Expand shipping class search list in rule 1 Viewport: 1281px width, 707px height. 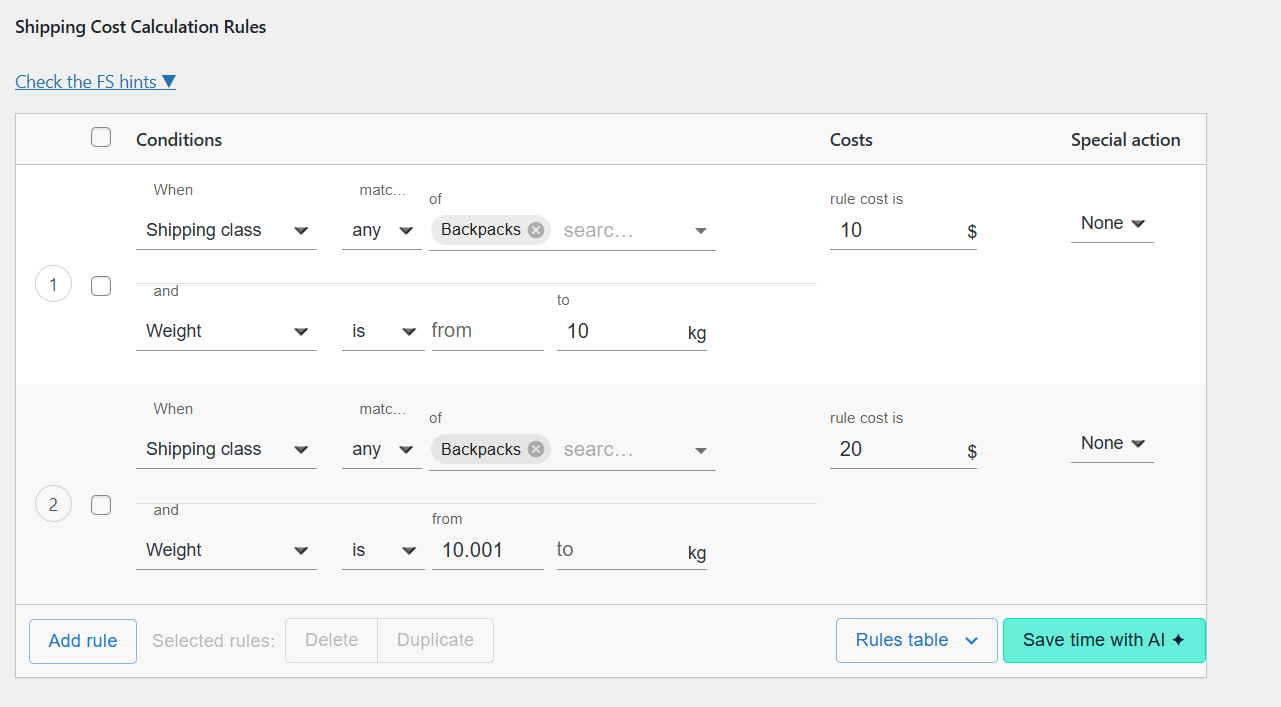701,231
